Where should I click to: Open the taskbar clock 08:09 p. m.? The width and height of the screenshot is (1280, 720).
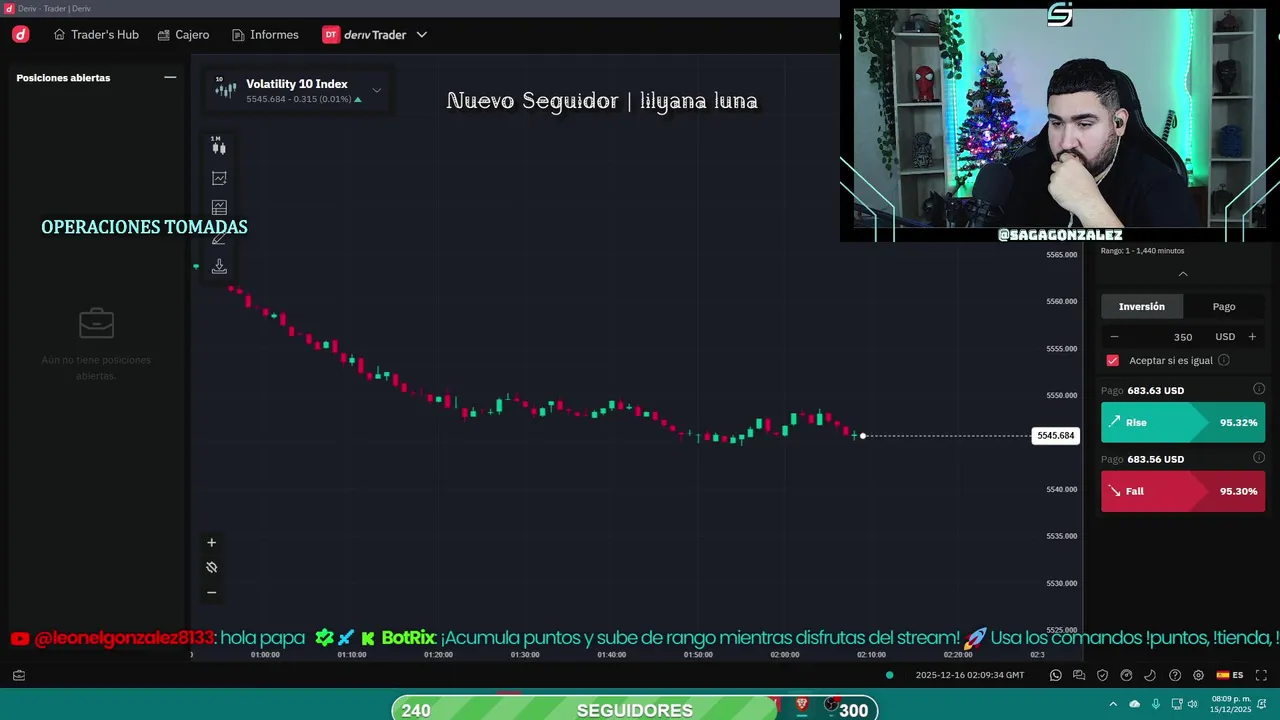point(1230,704)
